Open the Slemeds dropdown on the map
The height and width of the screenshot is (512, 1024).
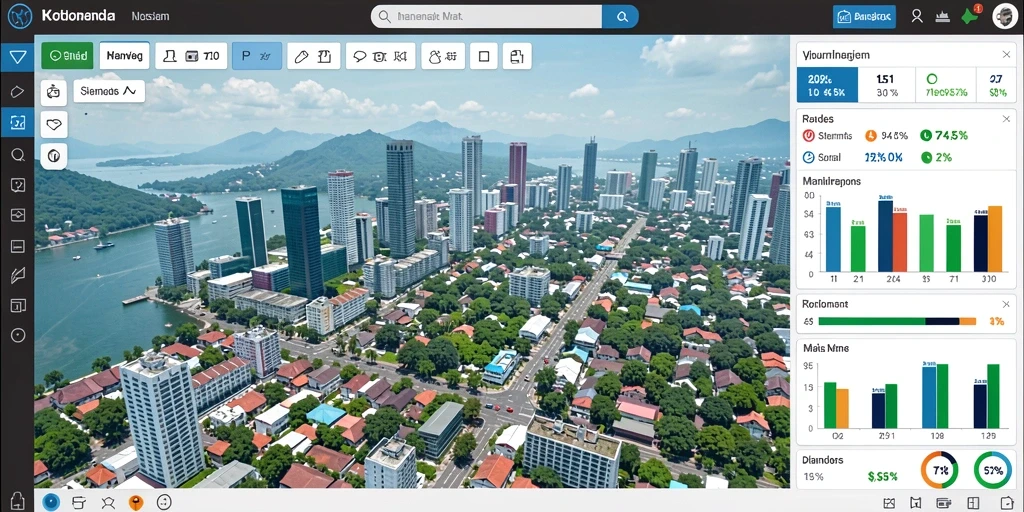click(x=108, y=91)
